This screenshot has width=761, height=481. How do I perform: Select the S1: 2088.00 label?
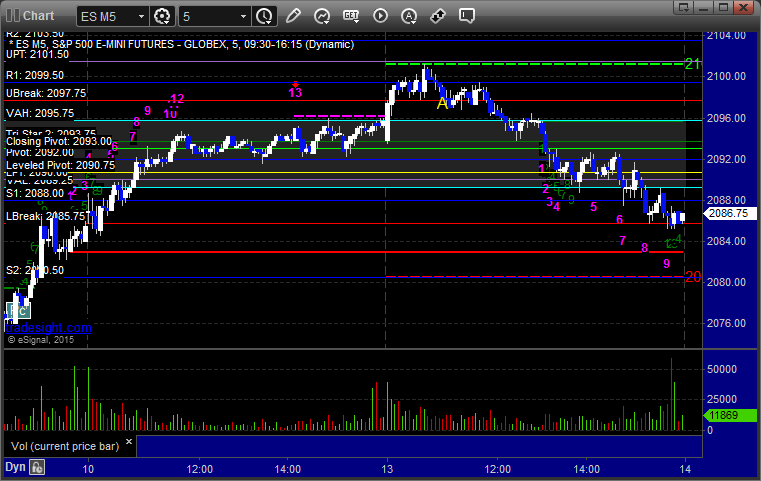coord(35,193)
